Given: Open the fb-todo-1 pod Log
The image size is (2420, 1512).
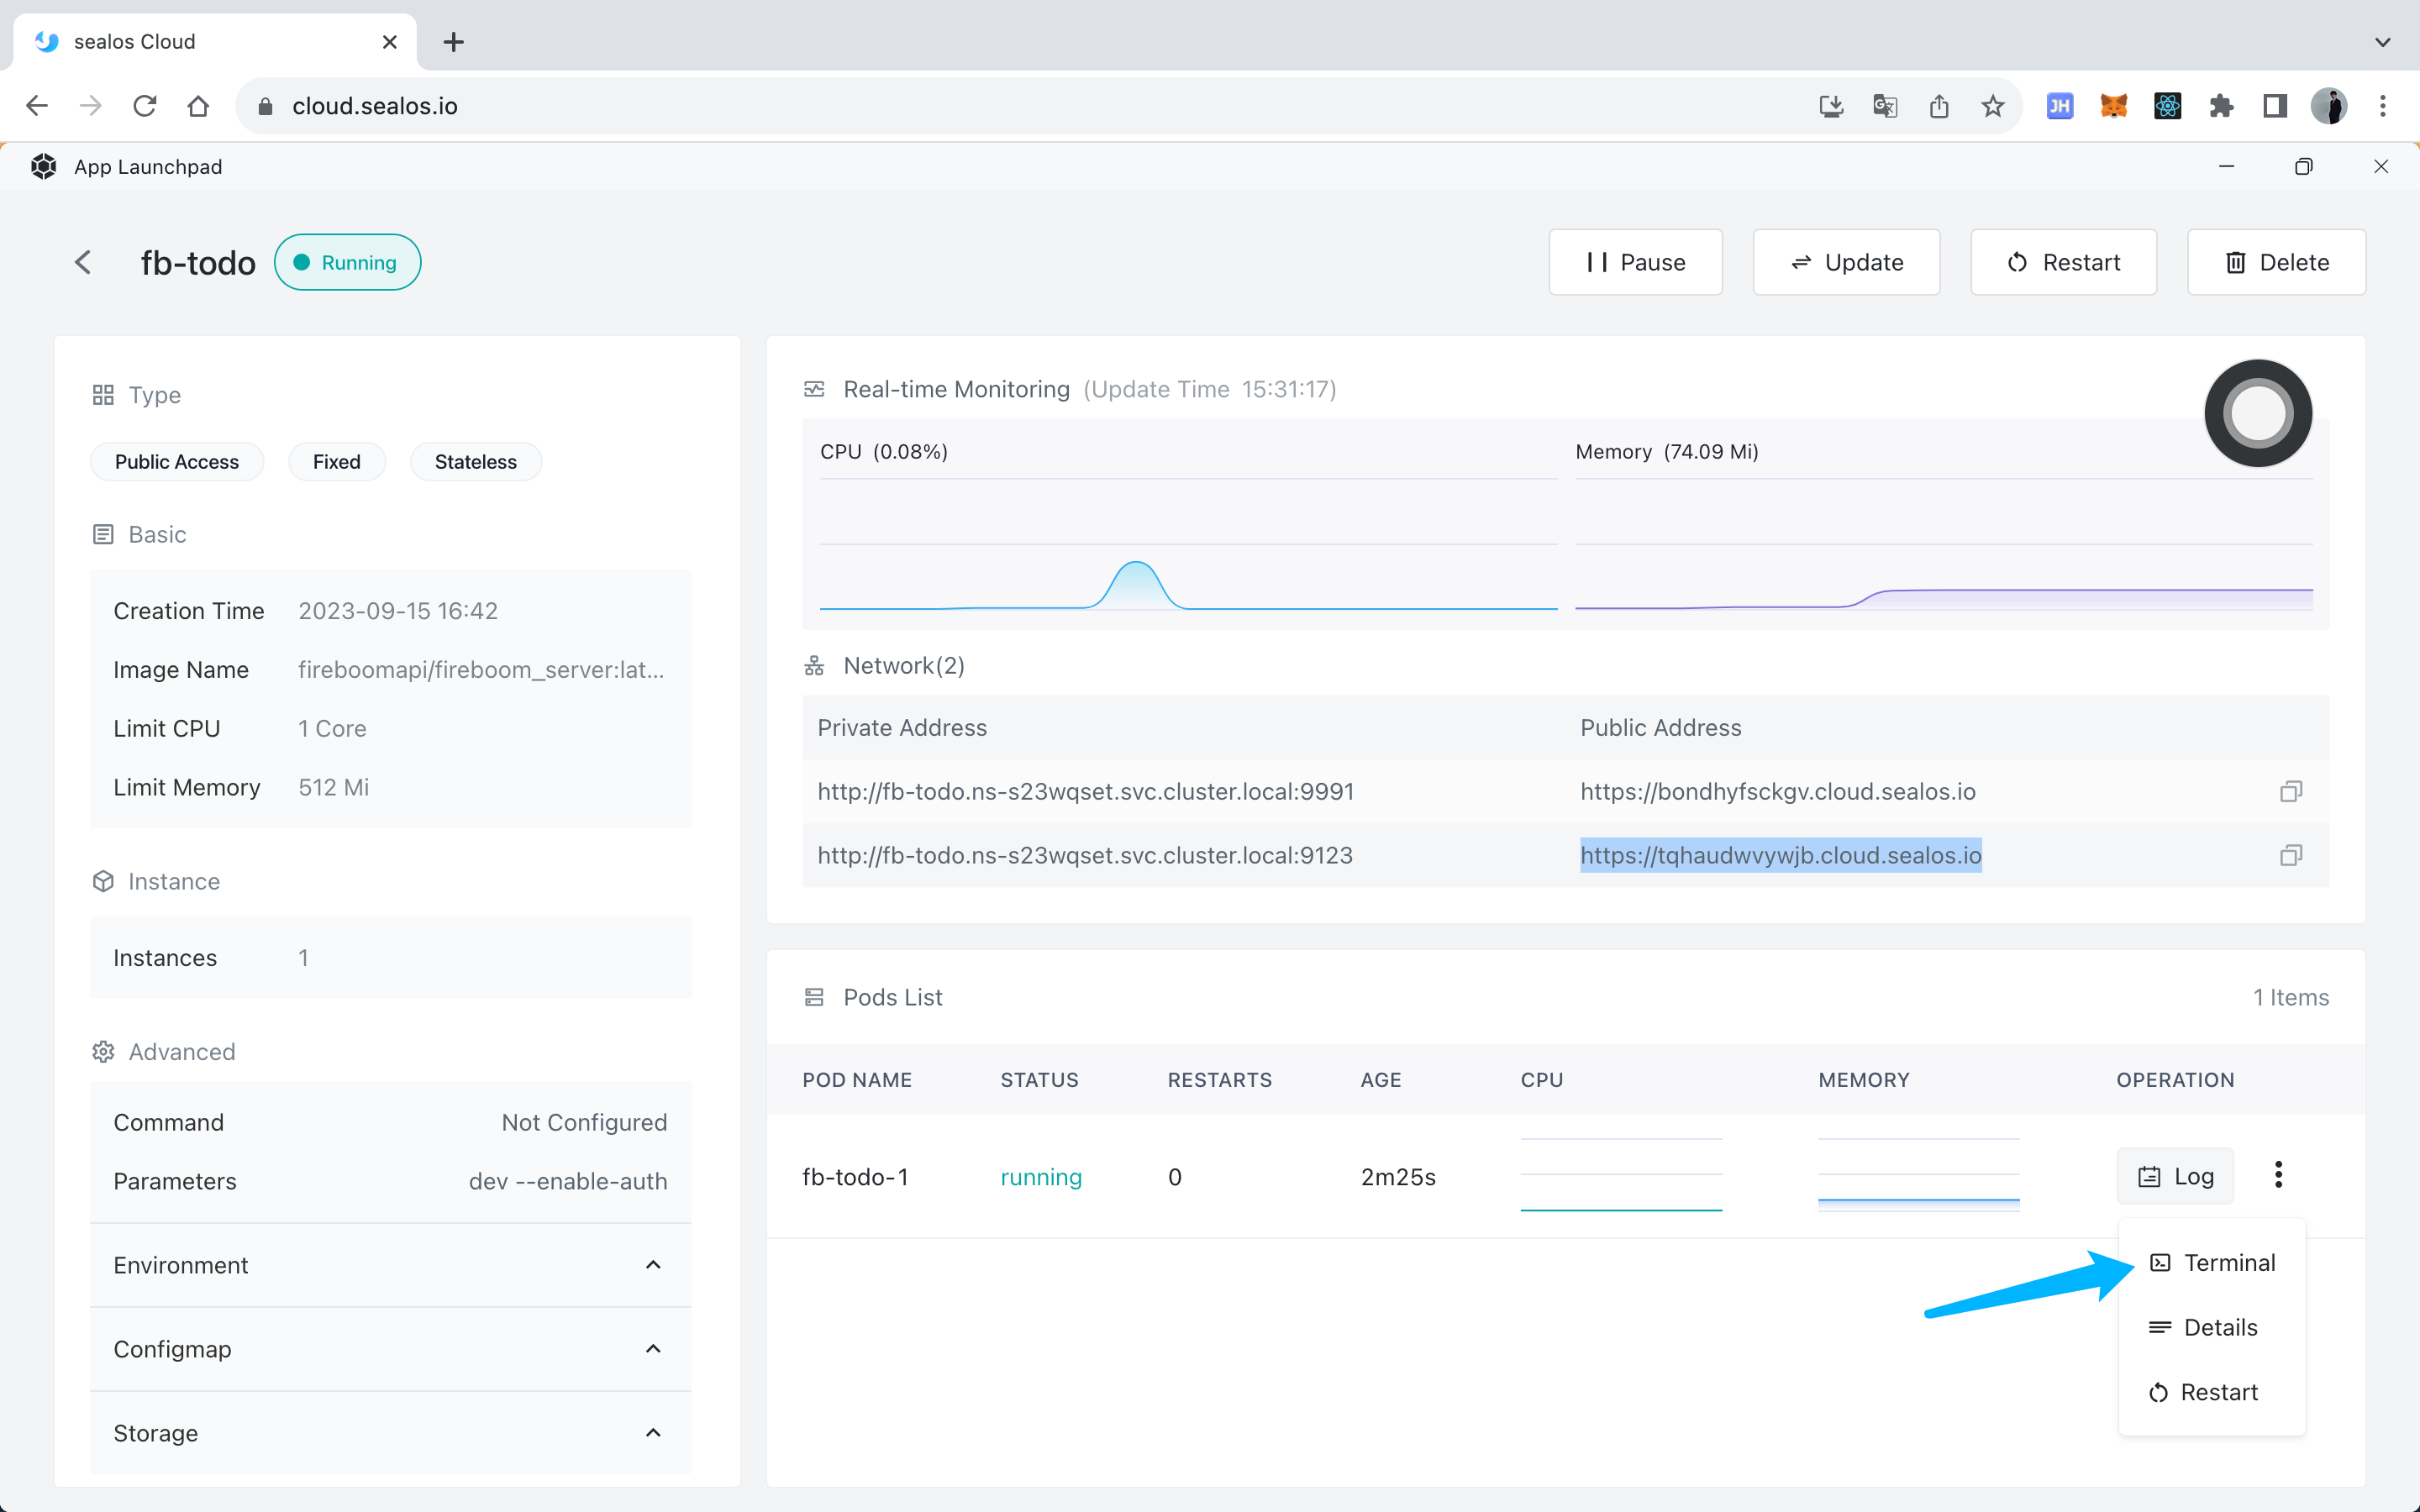Looking at the screenshot, I should coord(2175,1176).
